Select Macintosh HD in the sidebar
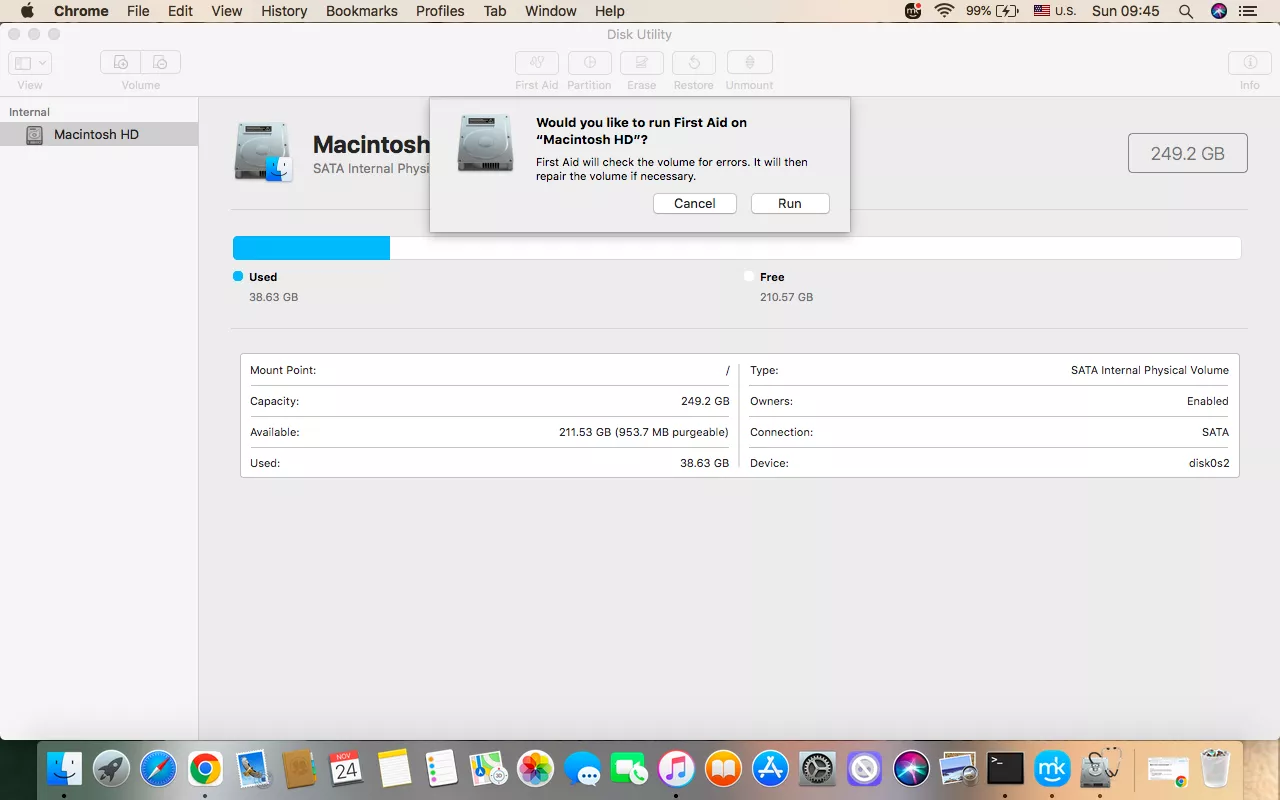This screenshot has height=800, width=1280. (96, 134)
